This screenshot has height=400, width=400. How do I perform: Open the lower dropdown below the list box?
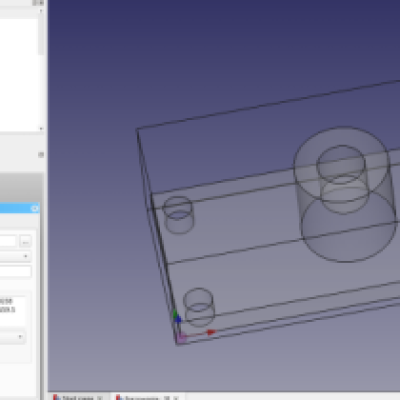[12, 337]
